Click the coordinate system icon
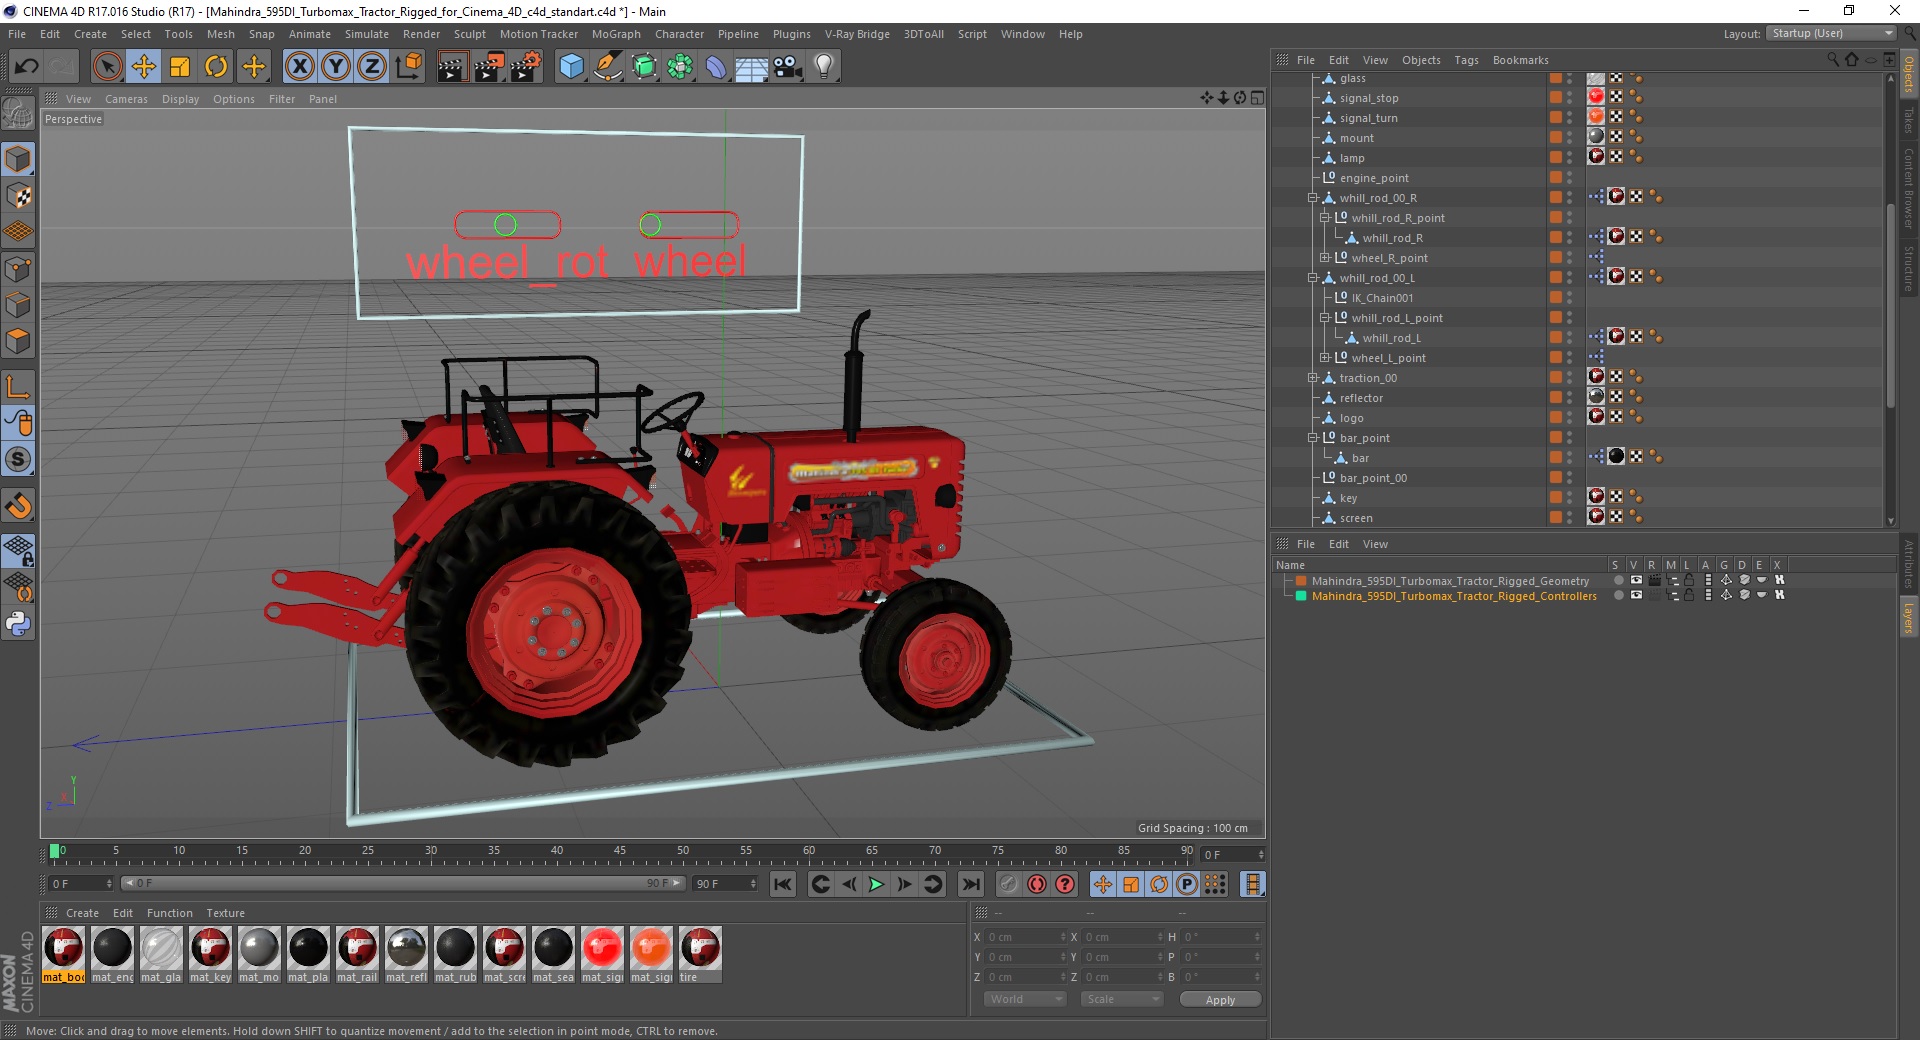 408,67
